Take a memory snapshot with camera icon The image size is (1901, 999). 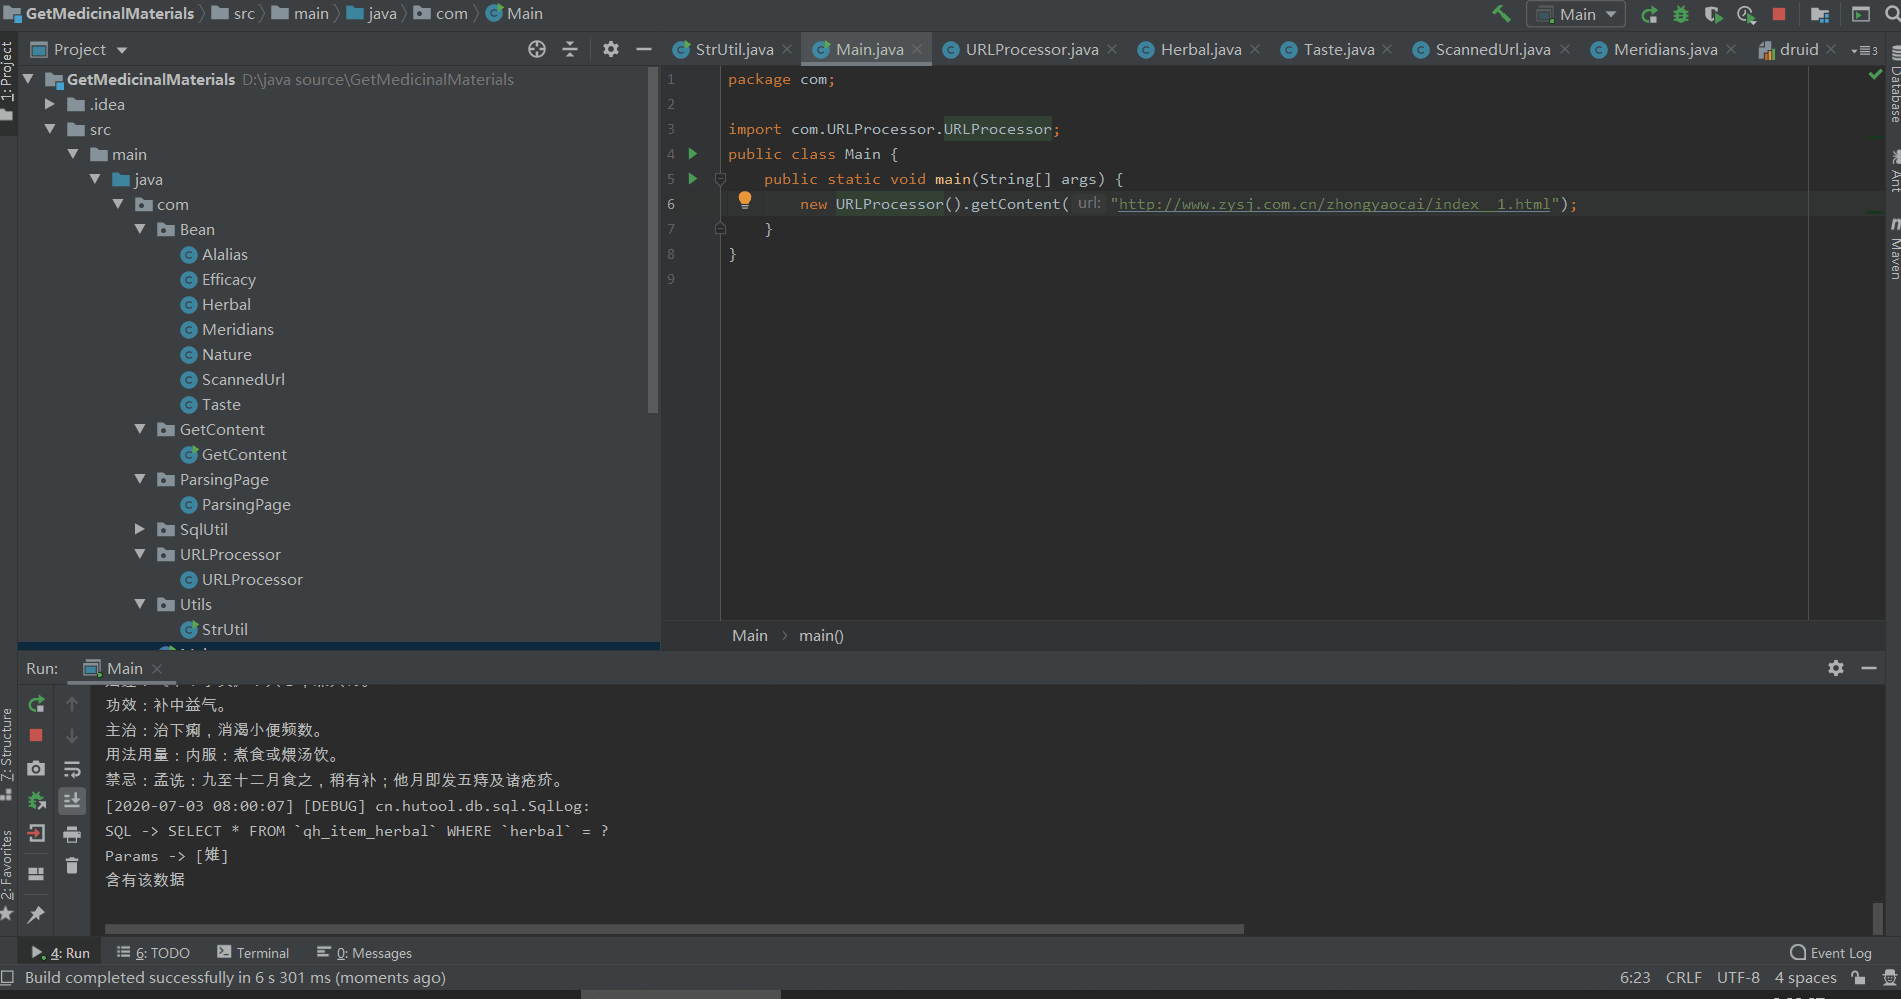click(36, 769)
